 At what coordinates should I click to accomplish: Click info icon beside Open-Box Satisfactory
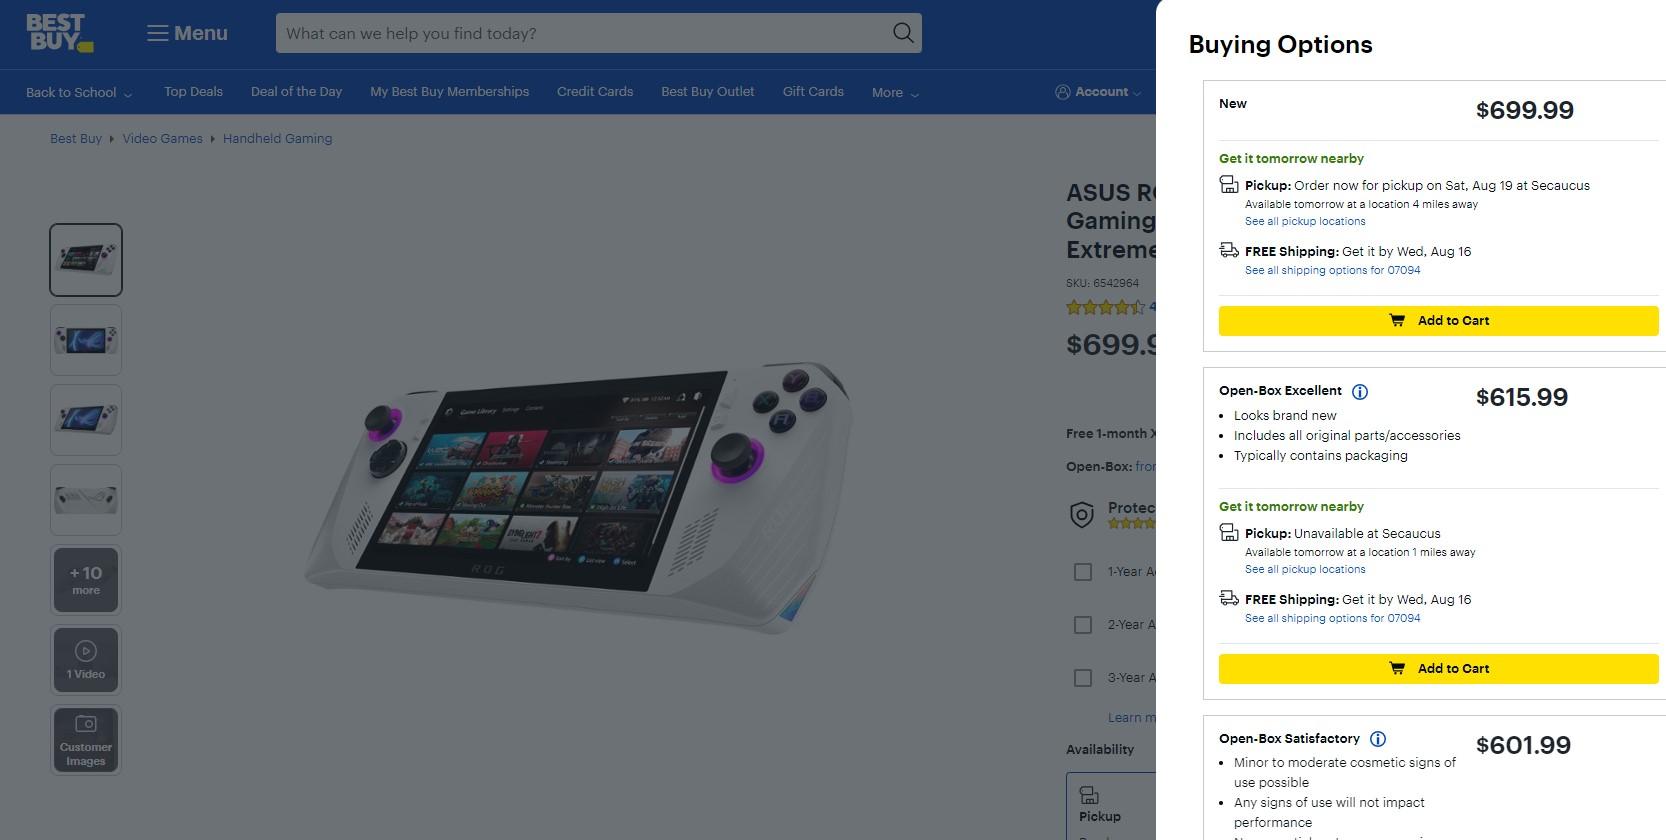click(1377, 740)
